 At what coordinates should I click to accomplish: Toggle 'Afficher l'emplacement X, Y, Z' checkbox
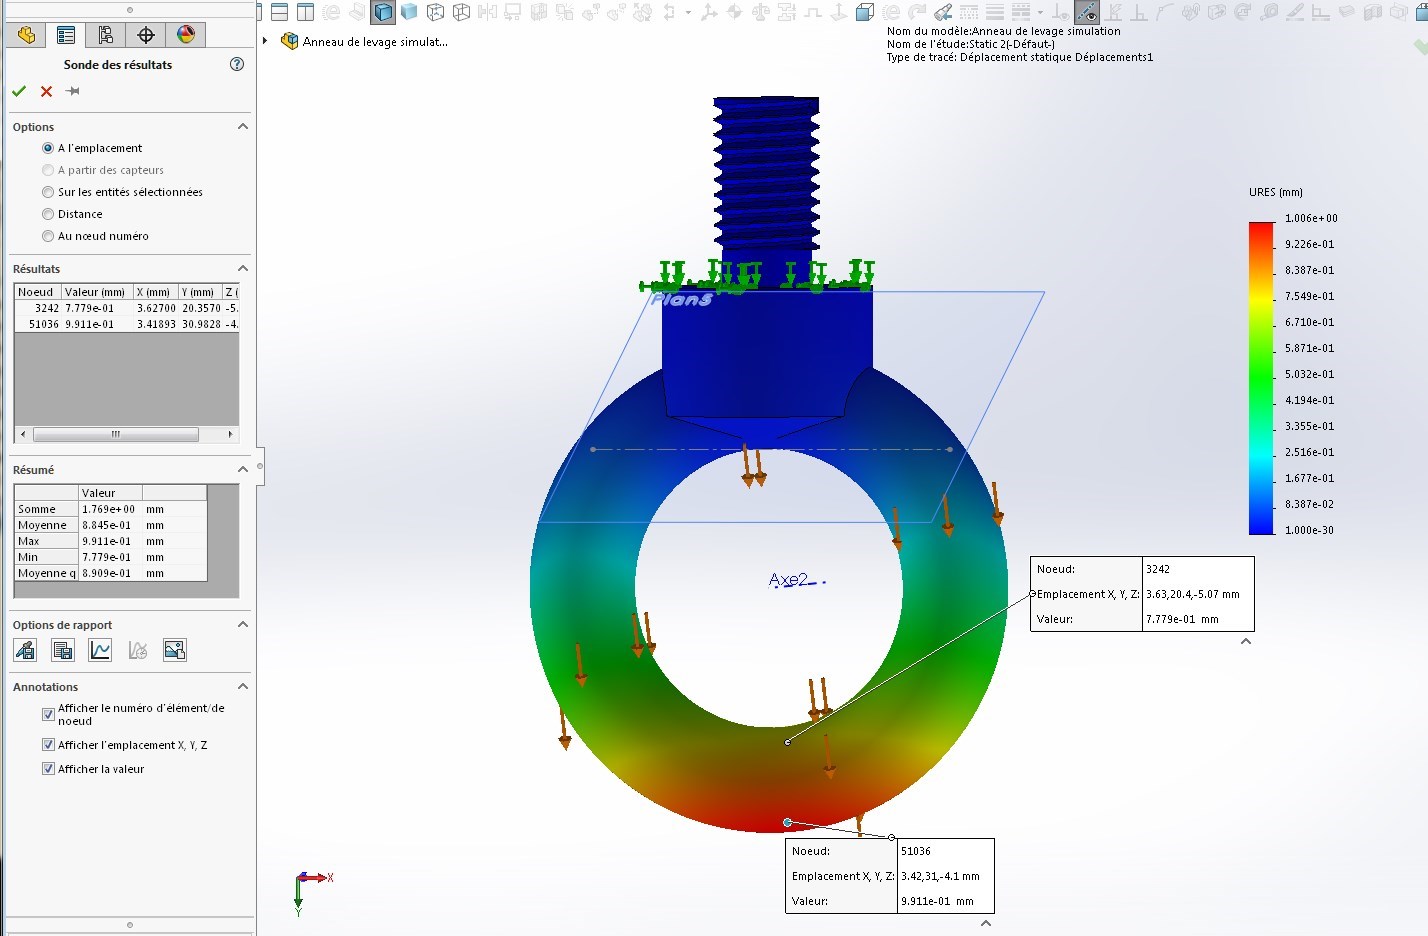click(x=48, y=745)
